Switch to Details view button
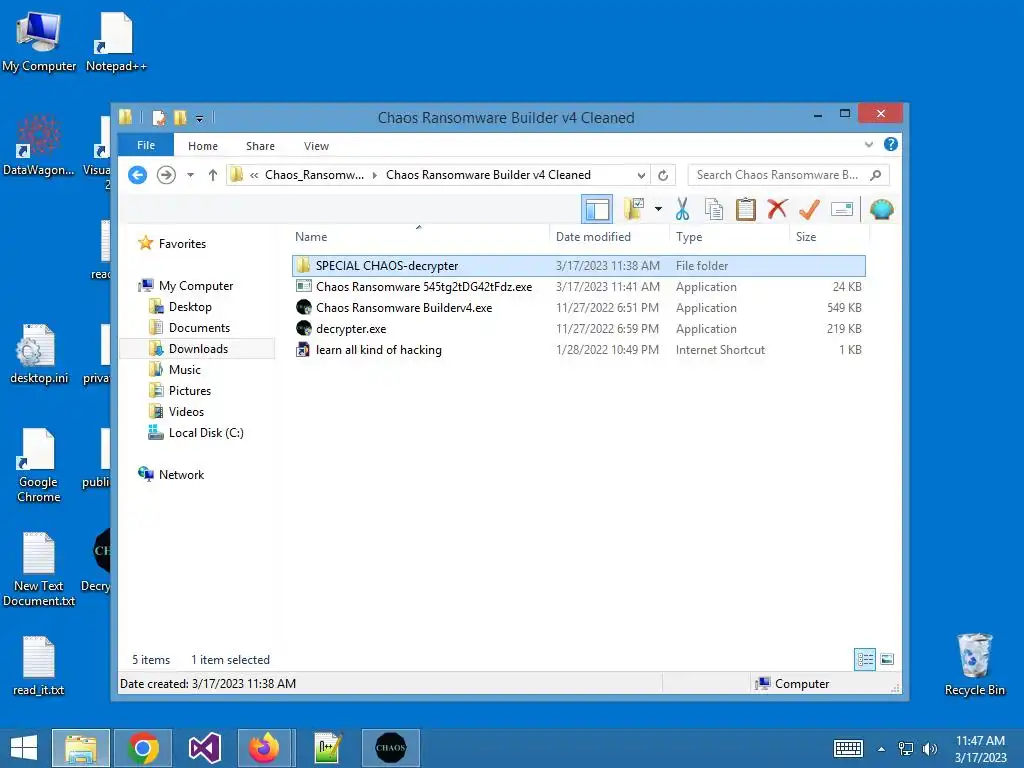1024x768 pixels. pos(865,660)
